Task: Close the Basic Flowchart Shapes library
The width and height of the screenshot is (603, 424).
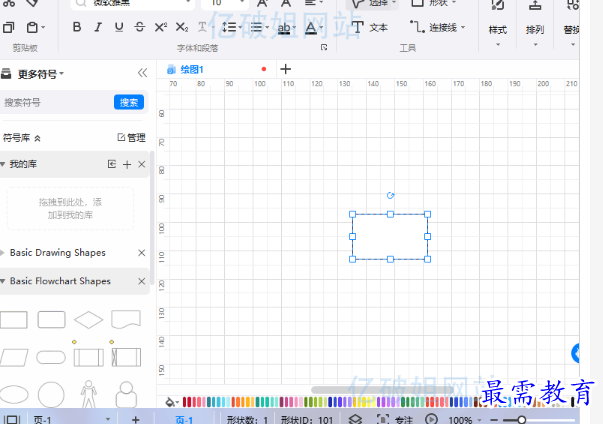Action: pyautogui.click(x=142, y=281)
